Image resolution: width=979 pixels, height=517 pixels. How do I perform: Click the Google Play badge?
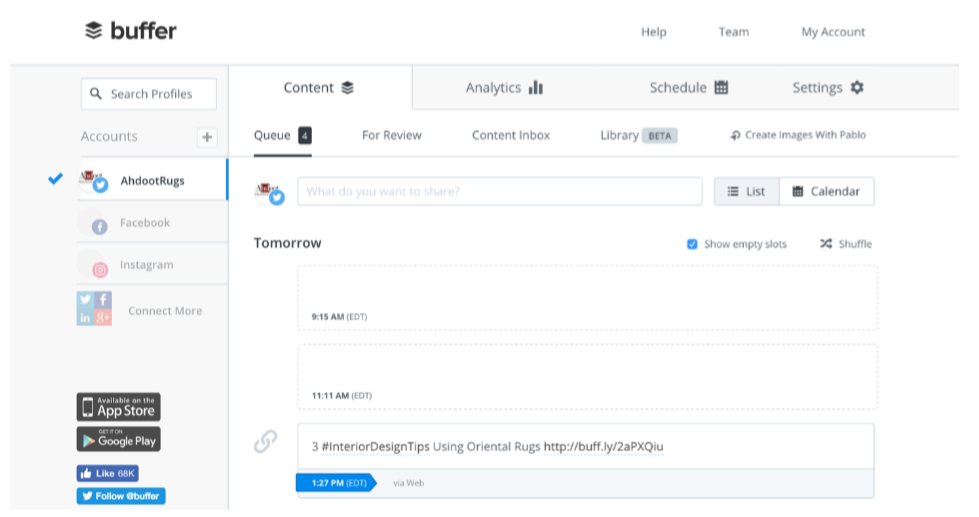click(119, 440)
